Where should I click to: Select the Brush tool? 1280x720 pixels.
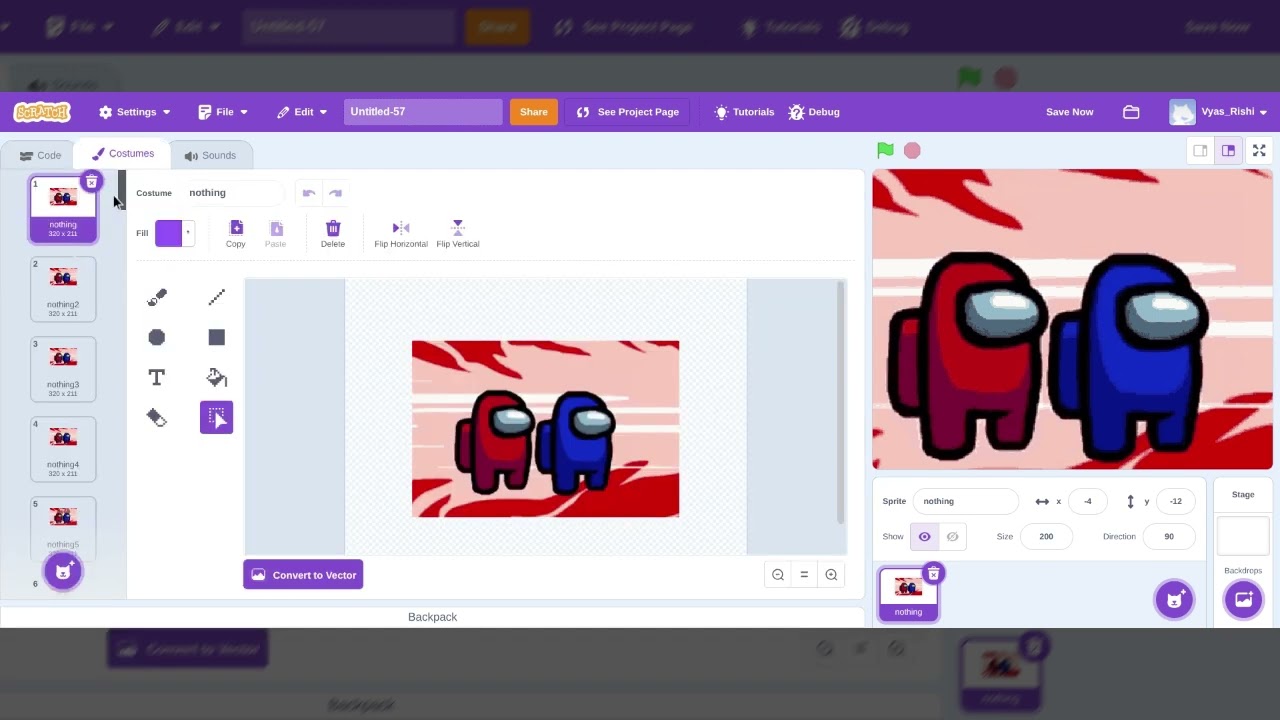(x=157, y=297)
